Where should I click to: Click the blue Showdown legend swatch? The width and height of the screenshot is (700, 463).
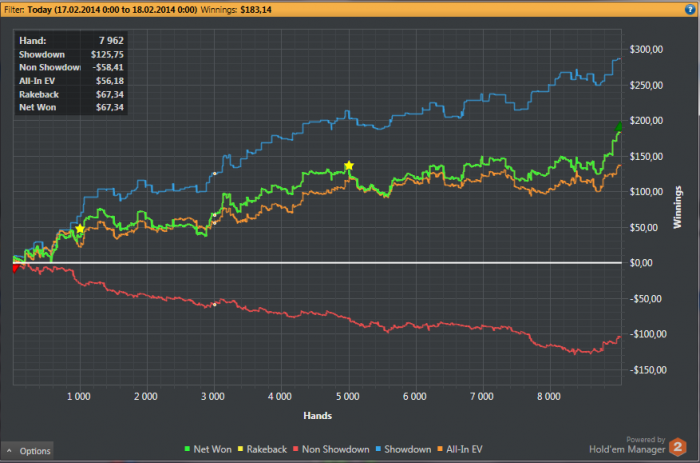(x=378, y=449)
